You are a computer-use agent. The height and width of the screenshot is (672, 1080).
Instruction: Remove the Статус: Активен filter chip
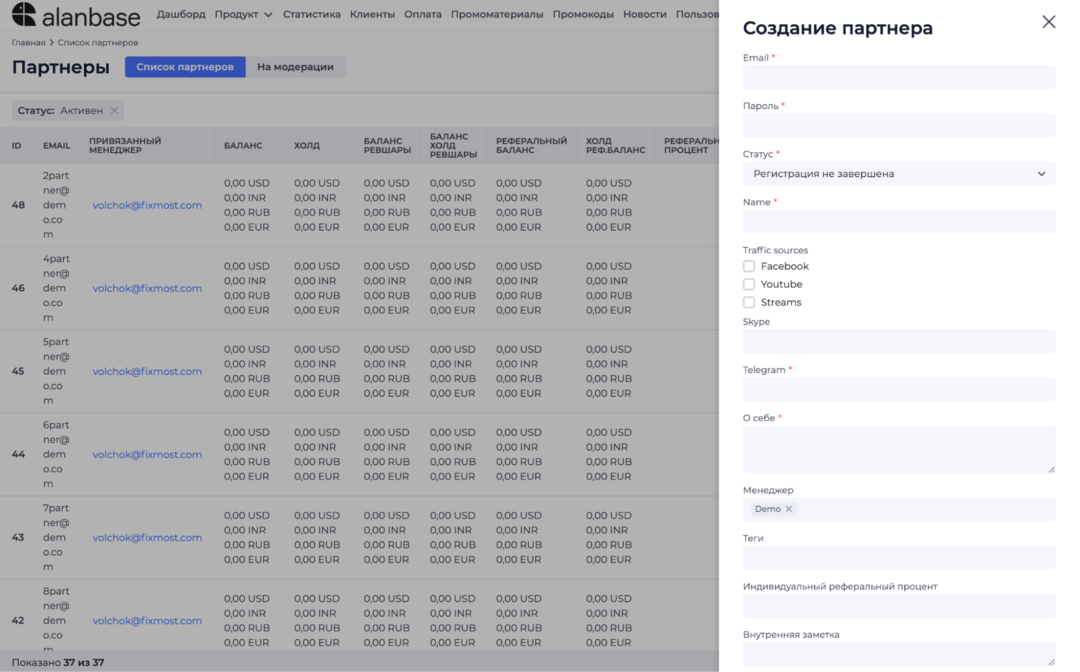coord(114,111)
